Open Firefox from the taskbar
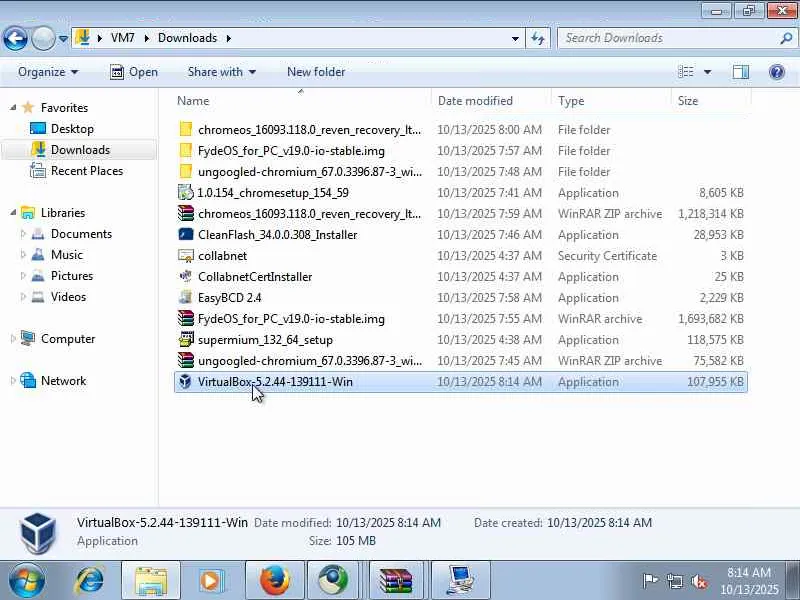Viewport: 800px width, 600px height. click(275, 581)
